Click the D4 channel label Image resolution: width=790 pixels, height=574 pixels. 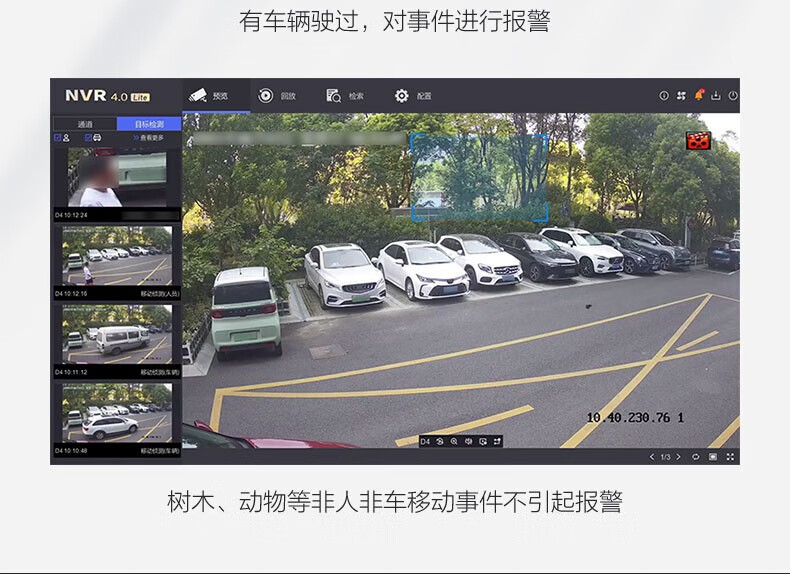(x=425, y=441)
